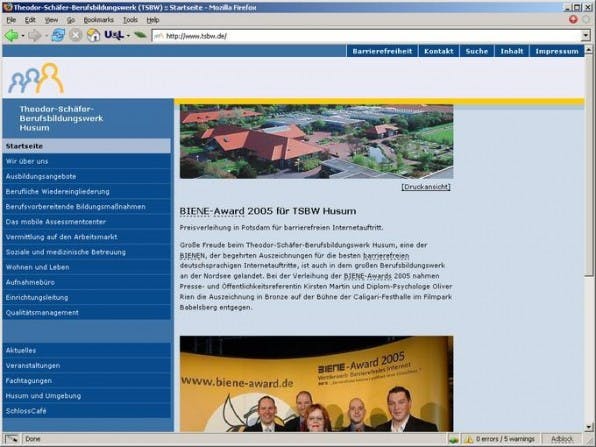596x447 pixels.
Task: Open Veranstaltungen sidebar link
Action: click(x=87, y=366)
